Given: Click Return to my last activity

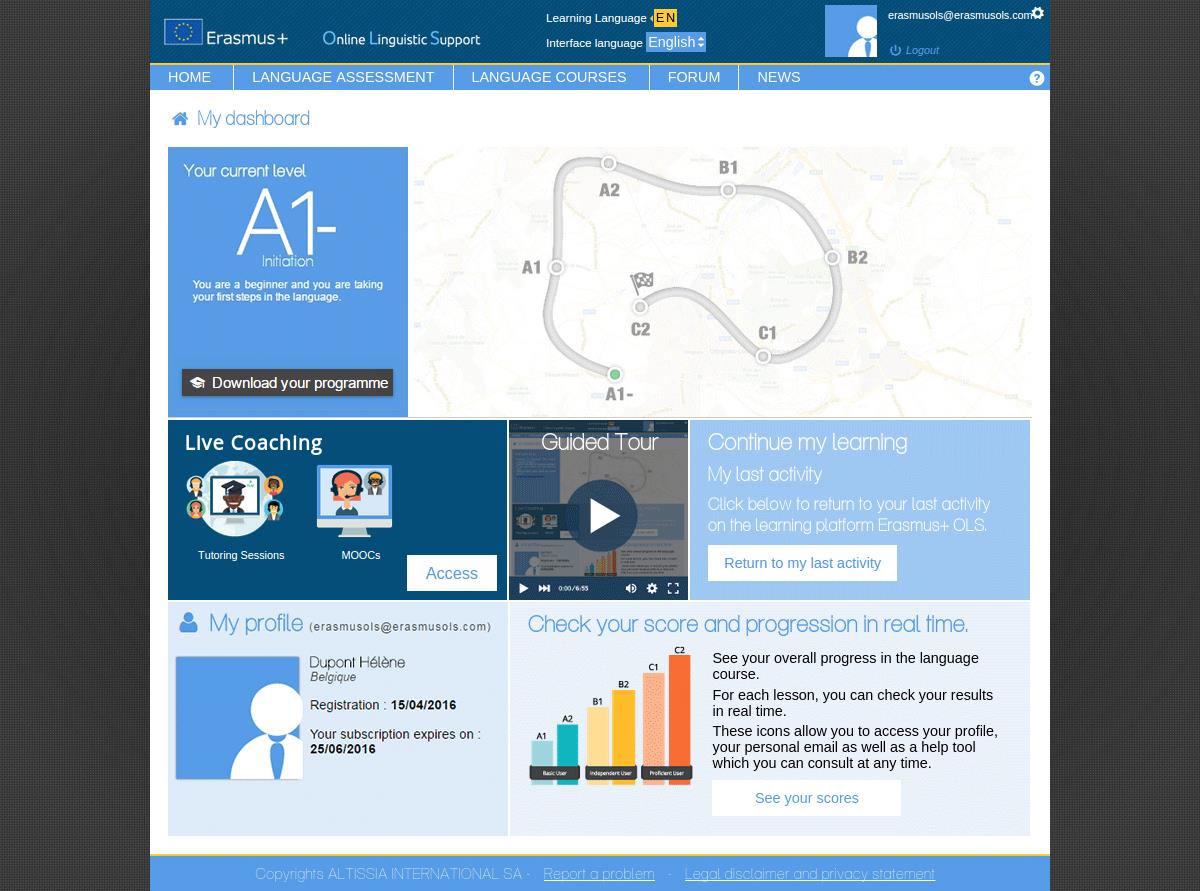Looking at the screenshot, I should click(802, 563).
